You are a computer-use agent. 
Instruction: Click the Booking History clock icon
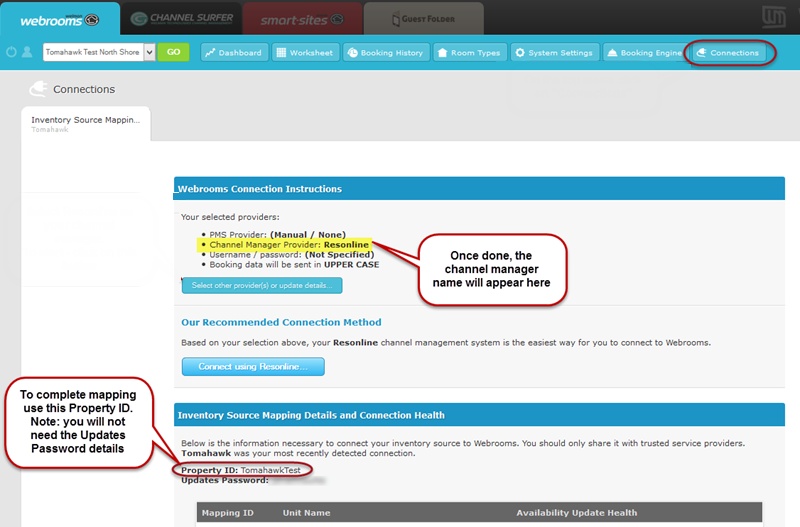coord(353,53)
